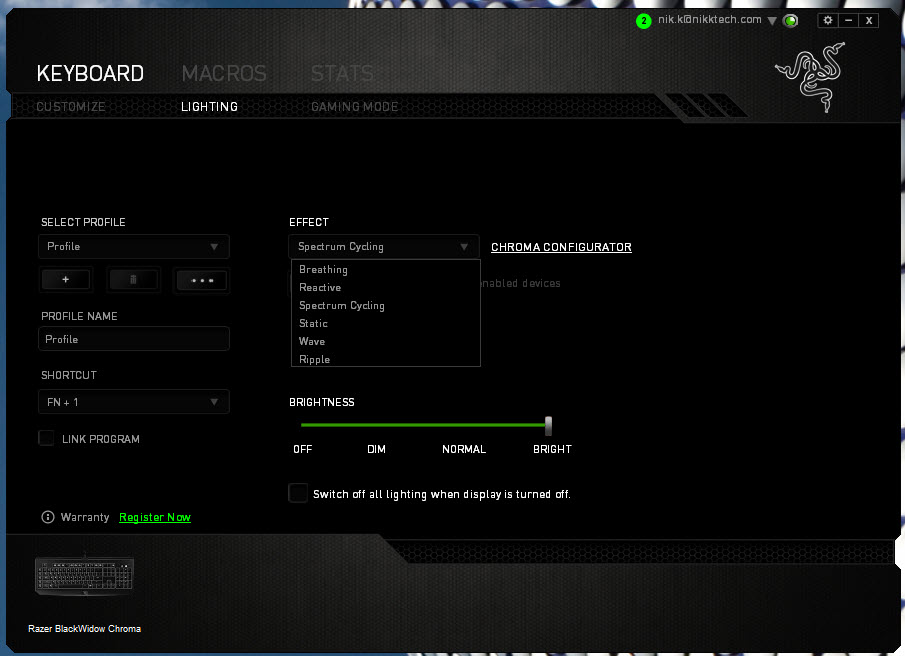
Task: Choose Ripple from effect list
Action: click(x=386, y=359)
